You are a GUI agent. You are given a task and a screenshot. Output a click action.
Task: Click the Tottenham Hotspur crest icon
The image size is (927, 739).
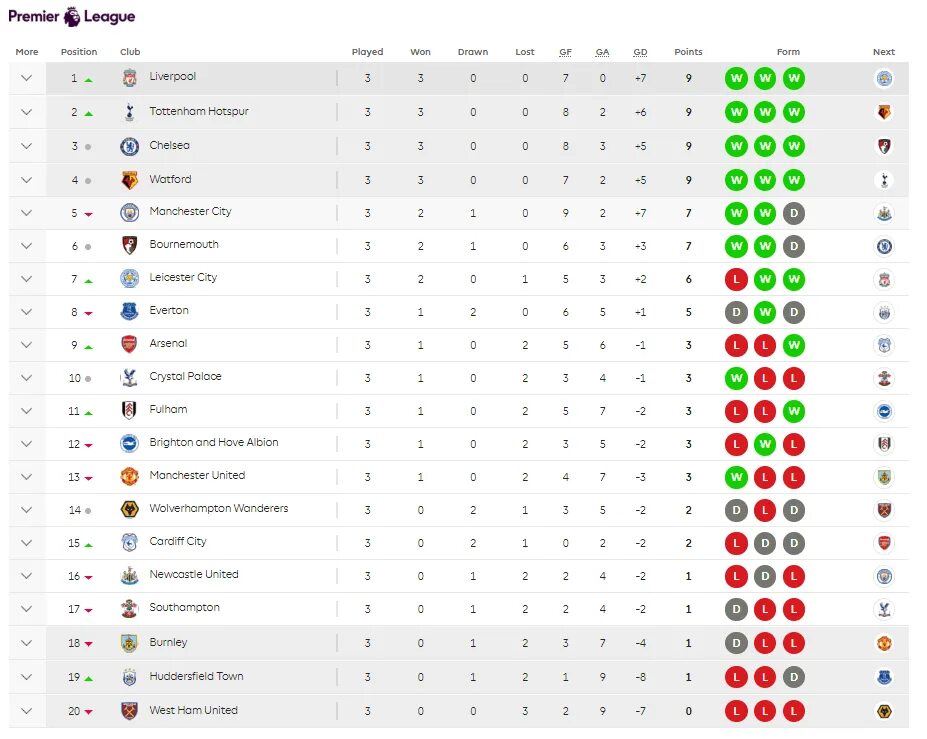129,112
